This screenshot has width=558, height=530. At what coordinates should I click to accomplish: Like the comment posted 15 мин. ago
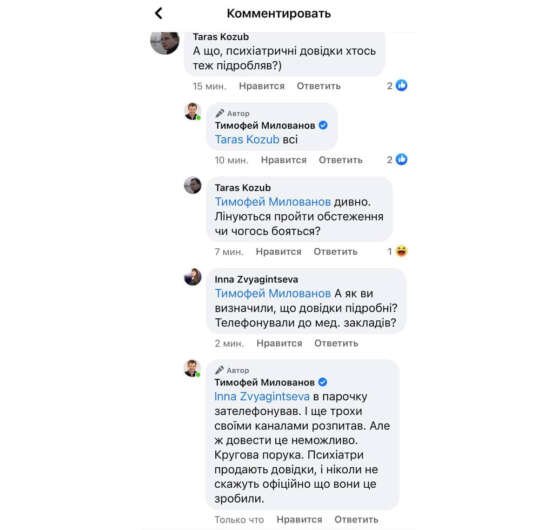click(262, 86)
